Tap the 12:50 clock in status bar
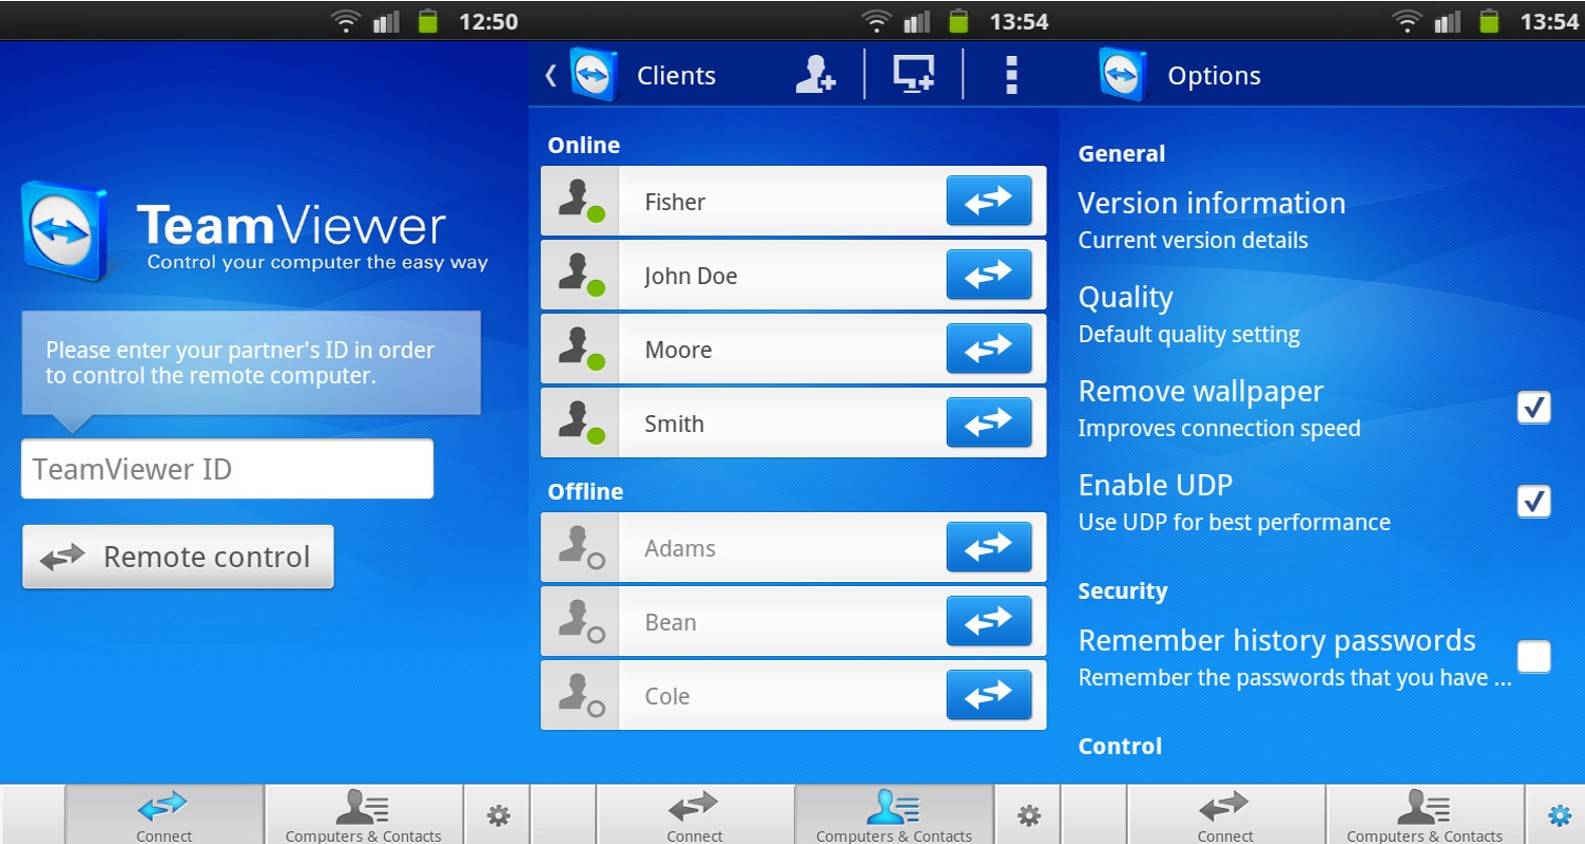This screenshot has height=844, width=1585. [488, 21]
